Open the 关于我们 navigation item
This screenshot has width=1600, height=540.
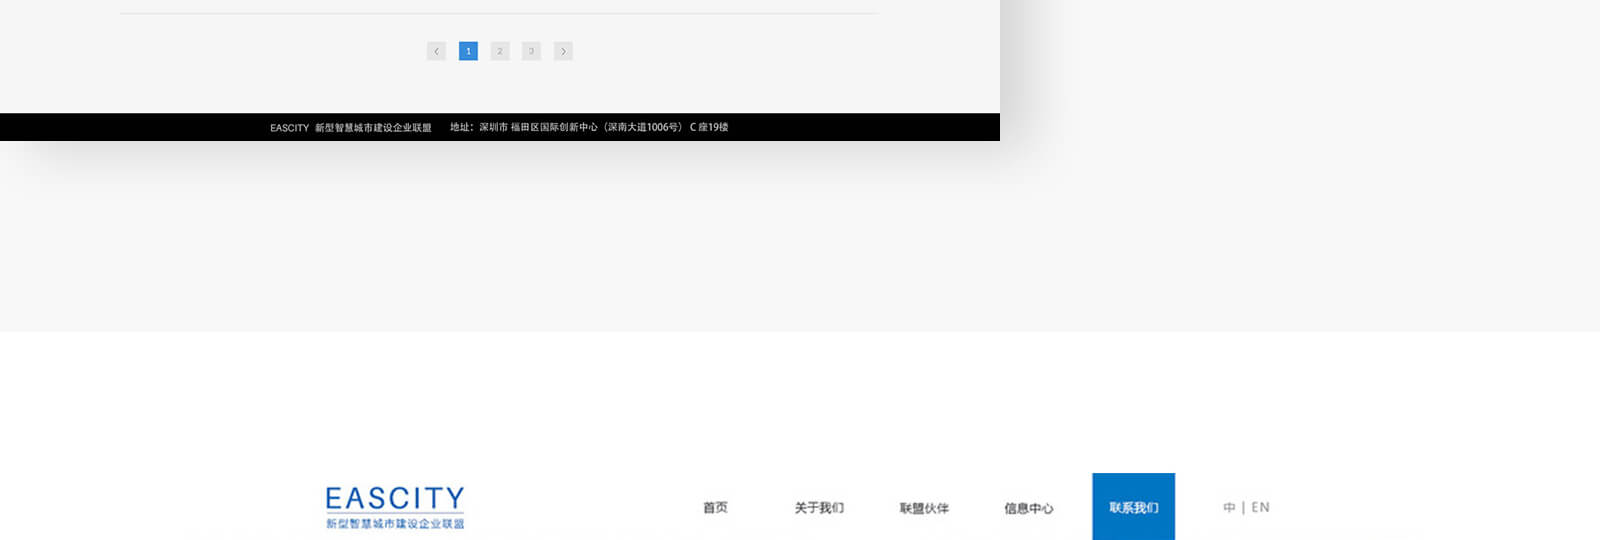(x=819, y=508)
